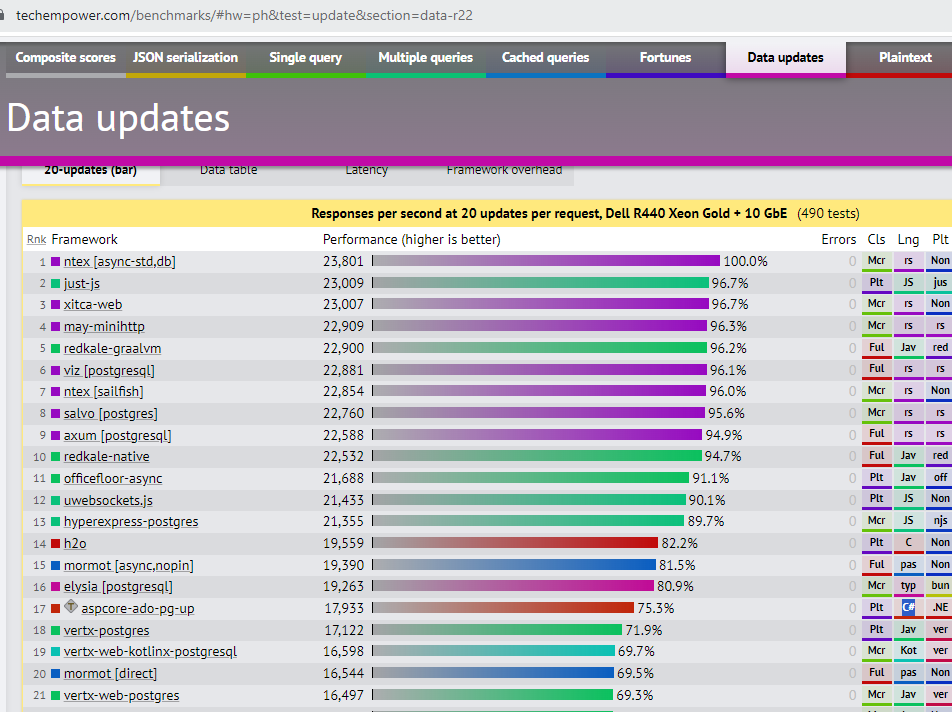This screenshot has height=712, width=952.
Task: Click the Lng column header
Action: click(908, 239)
